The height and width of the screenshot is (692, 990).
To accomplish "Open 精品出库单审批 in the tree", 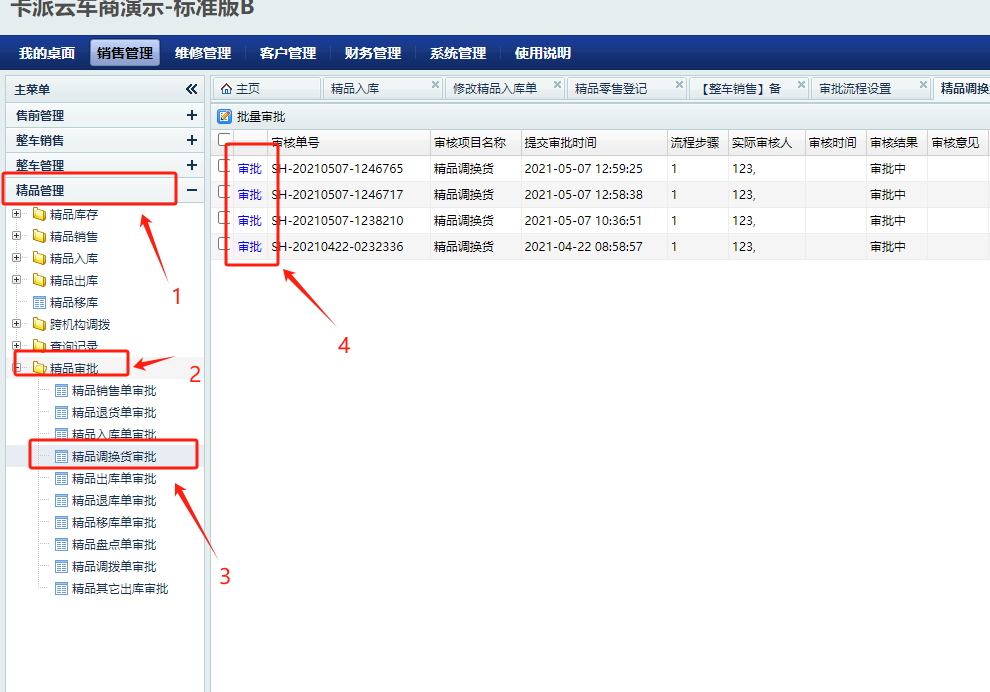I will pos(114,479).
